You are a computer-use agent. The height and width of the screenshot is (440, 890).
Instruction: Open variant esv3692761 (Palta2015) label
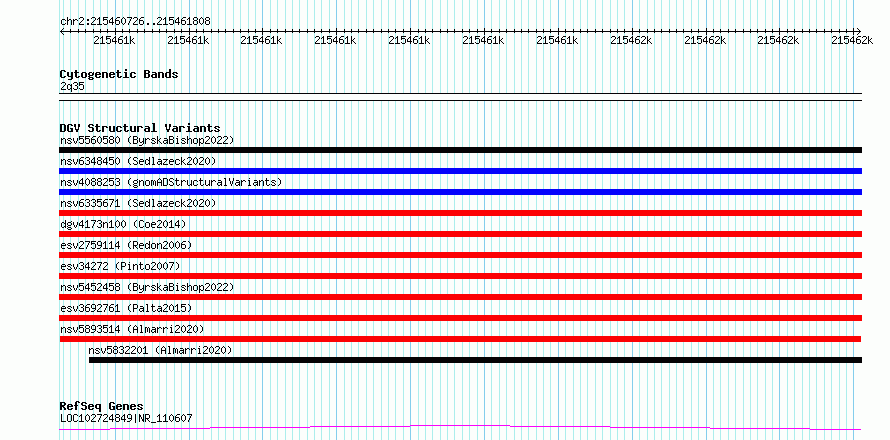pyautogui.click(x=126, y=308)
